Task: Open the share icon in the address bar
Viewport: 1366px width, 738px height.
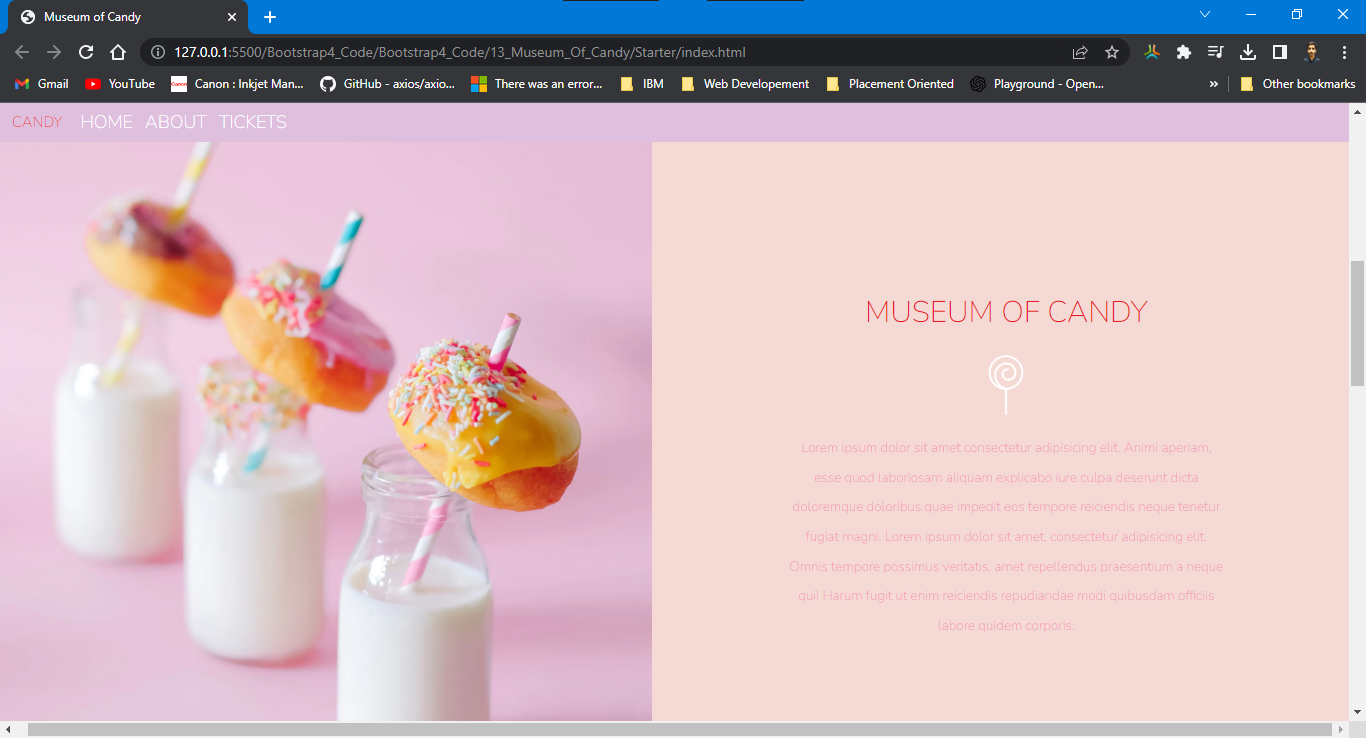Action: (x=1082, y=51)
